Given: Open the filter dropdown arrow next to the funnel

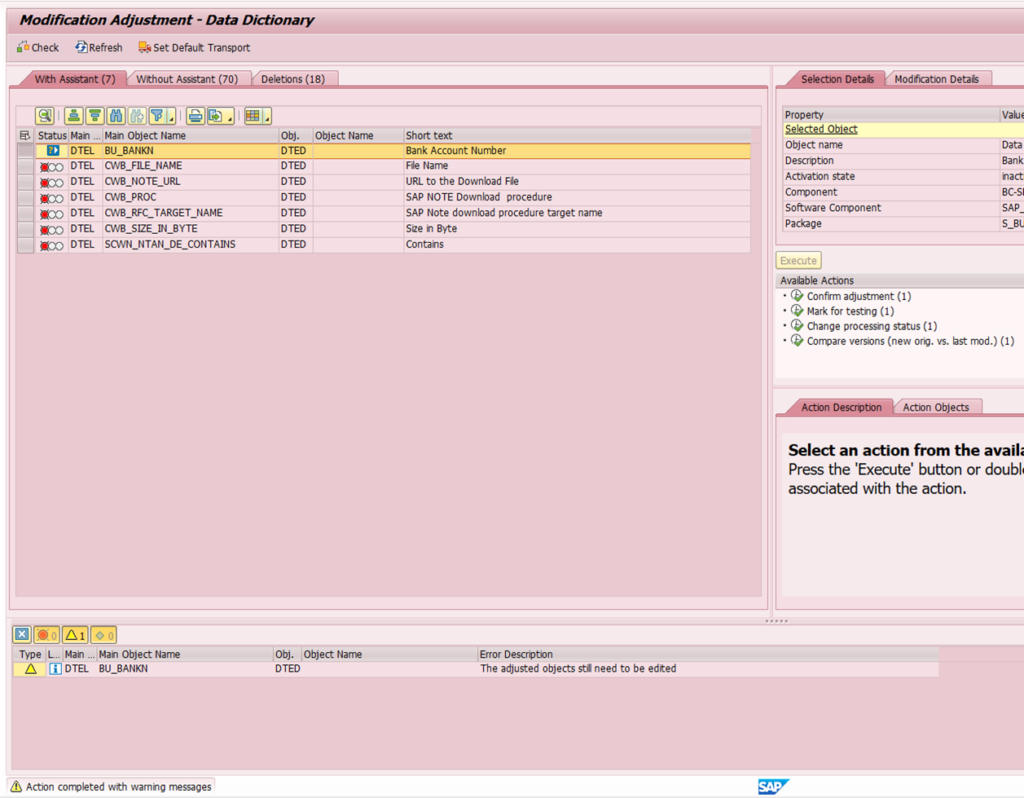Looking at the screenshot, I should [x=171, y=116].
